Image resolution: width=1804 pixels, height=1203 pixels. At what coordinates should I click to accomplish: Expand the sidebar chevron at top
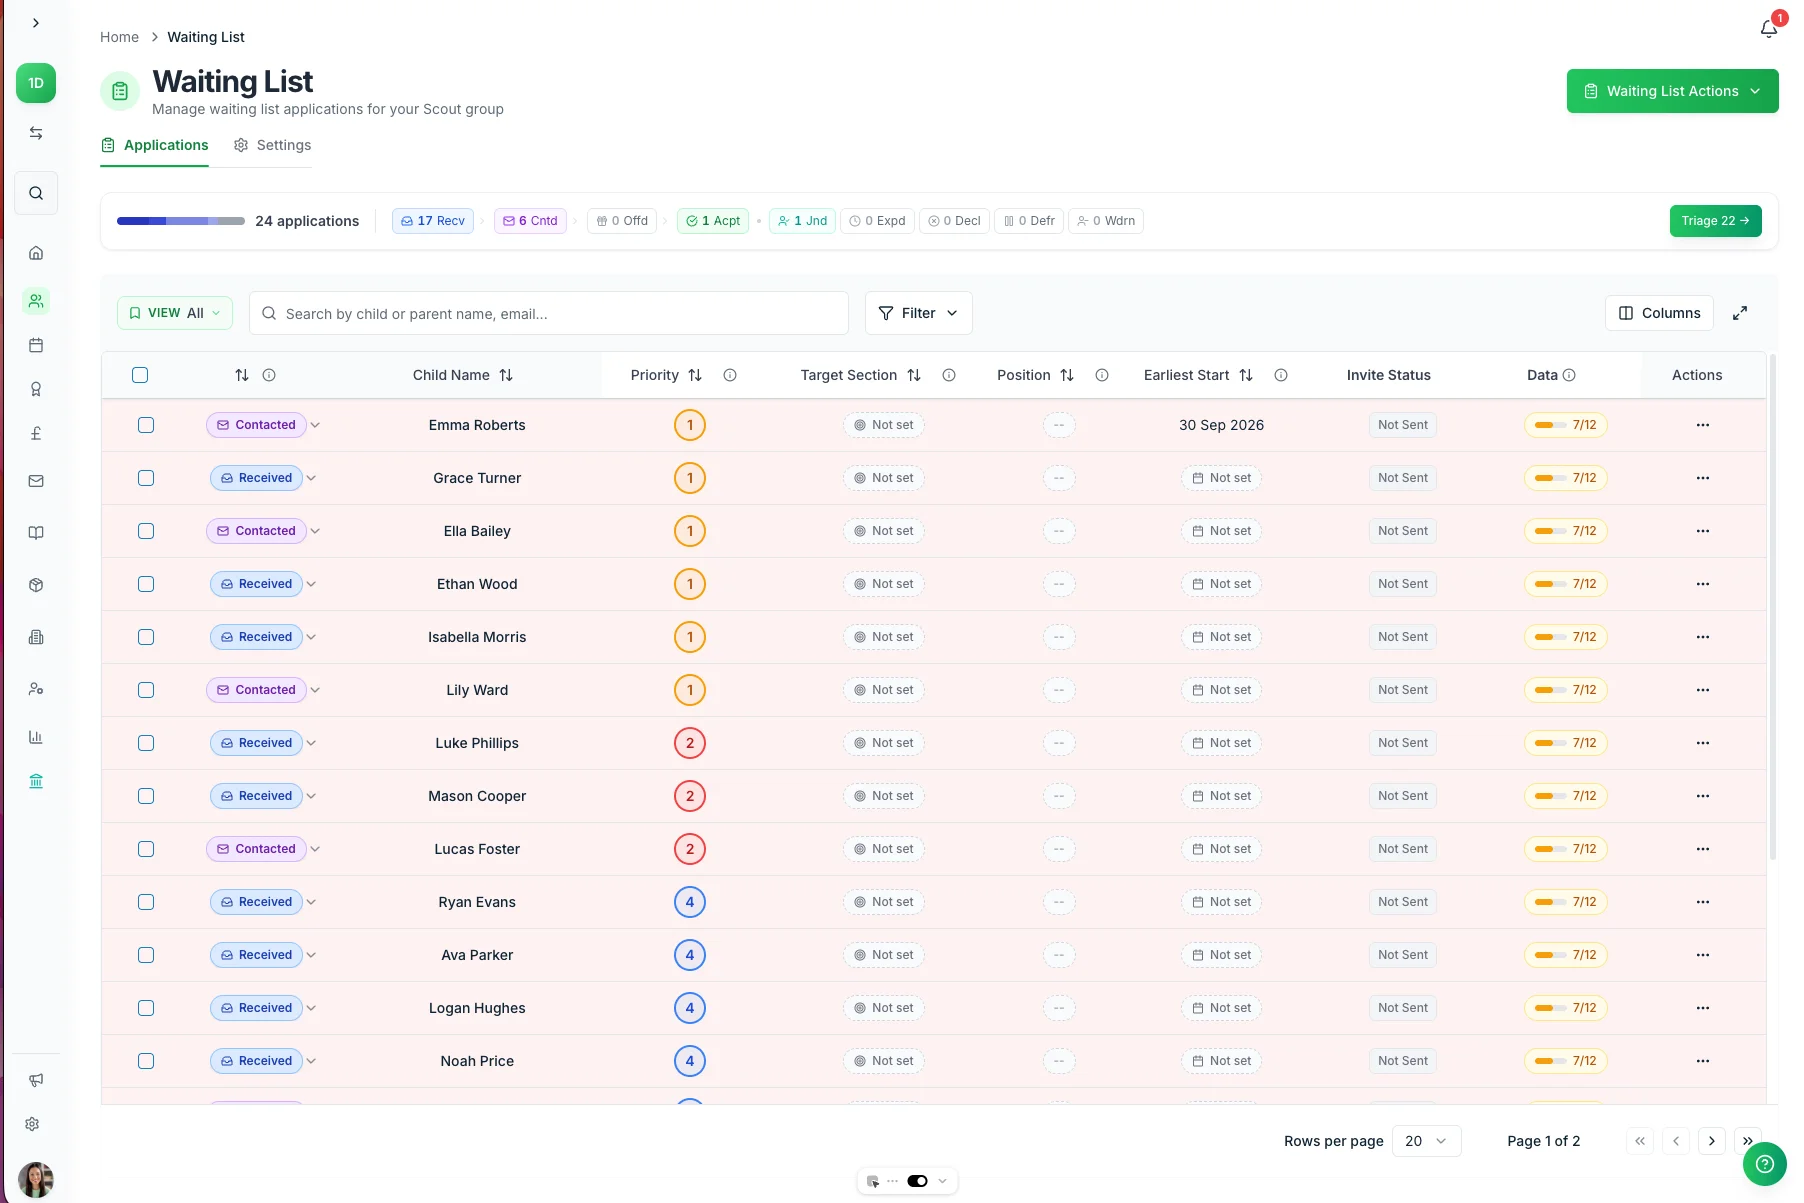pyautogui.click(x=36, y=23)
